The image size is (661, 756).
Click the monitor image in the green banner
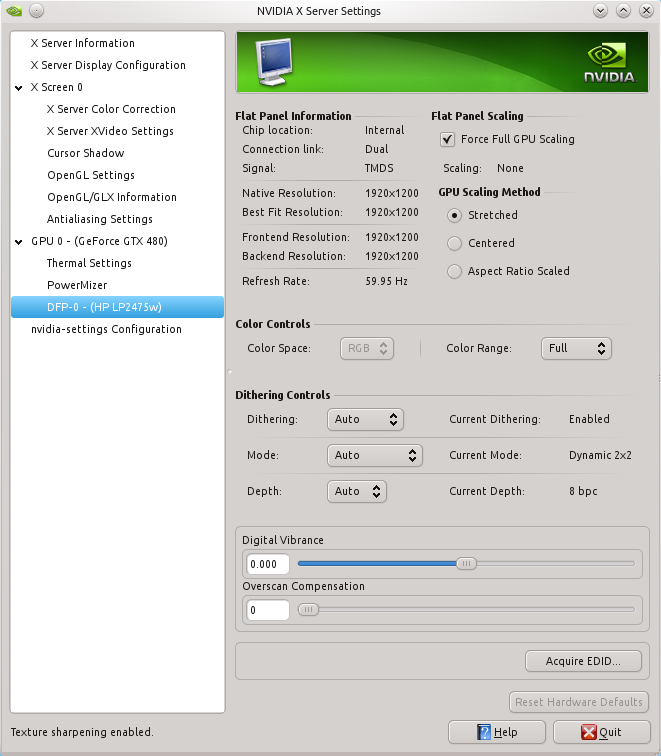click(x=274, y=62)
